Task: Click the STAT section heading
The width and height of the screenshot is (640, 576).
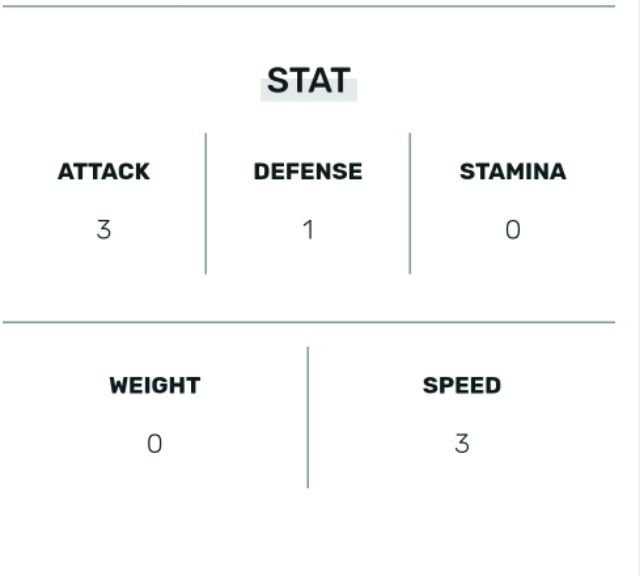Action: pyautogui.click(x=308, y=81)
